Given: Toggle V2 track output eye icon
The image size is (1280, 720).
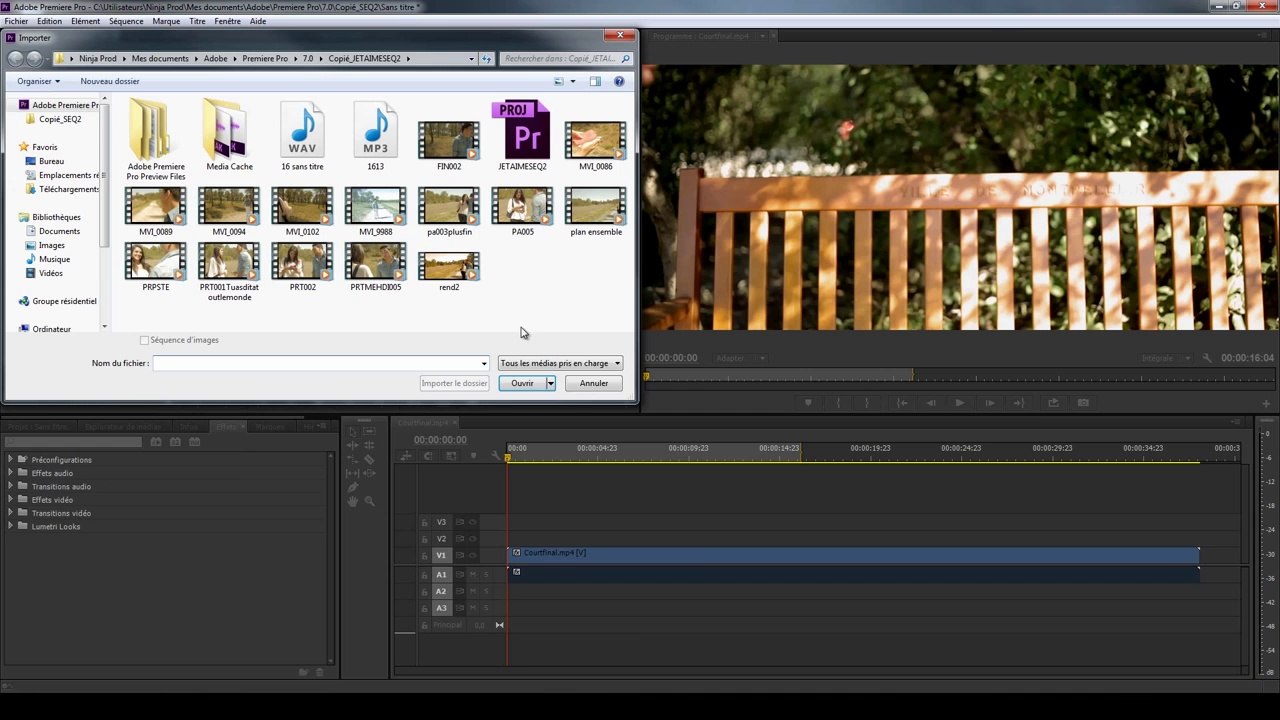Looking at the screenshot, I should click(x=473, y=539).
